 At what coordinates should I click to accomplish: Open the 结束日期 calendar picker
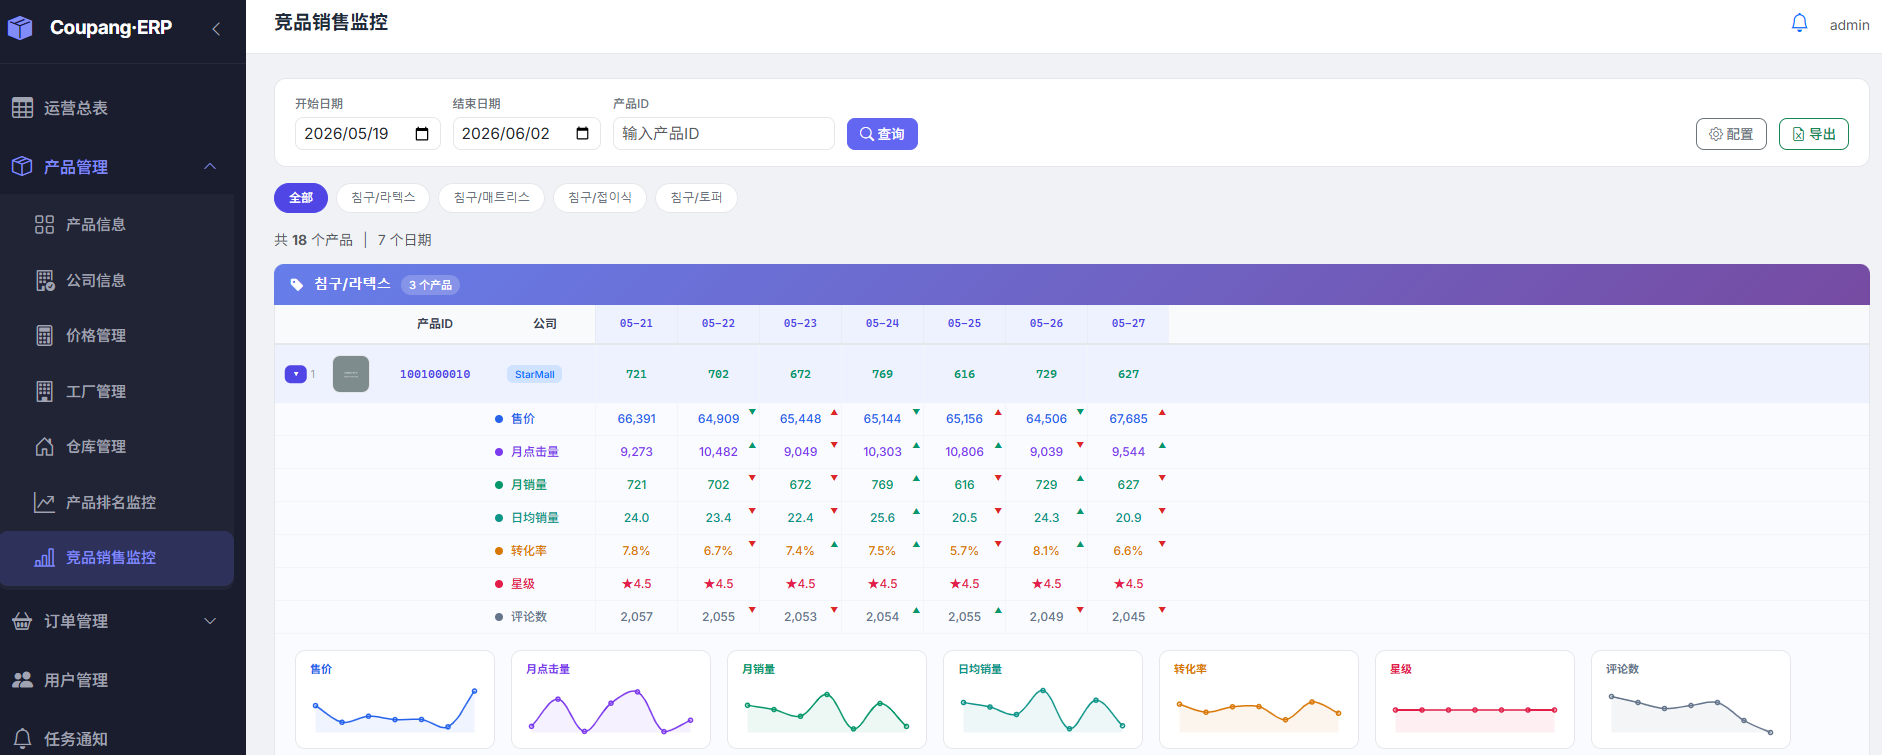[583, 134]
